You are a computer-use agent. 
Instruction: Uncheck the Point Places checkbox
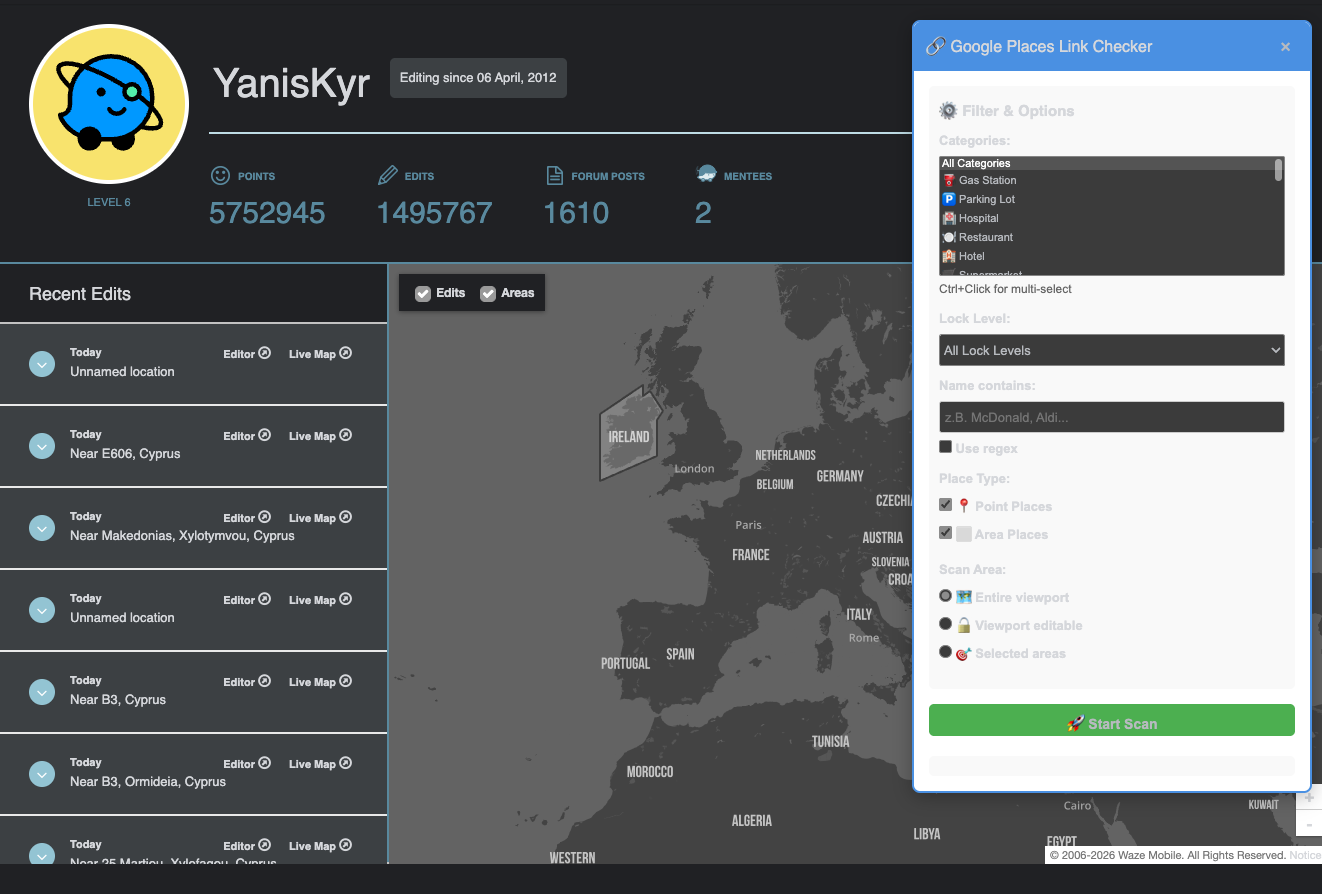(946, 505)
